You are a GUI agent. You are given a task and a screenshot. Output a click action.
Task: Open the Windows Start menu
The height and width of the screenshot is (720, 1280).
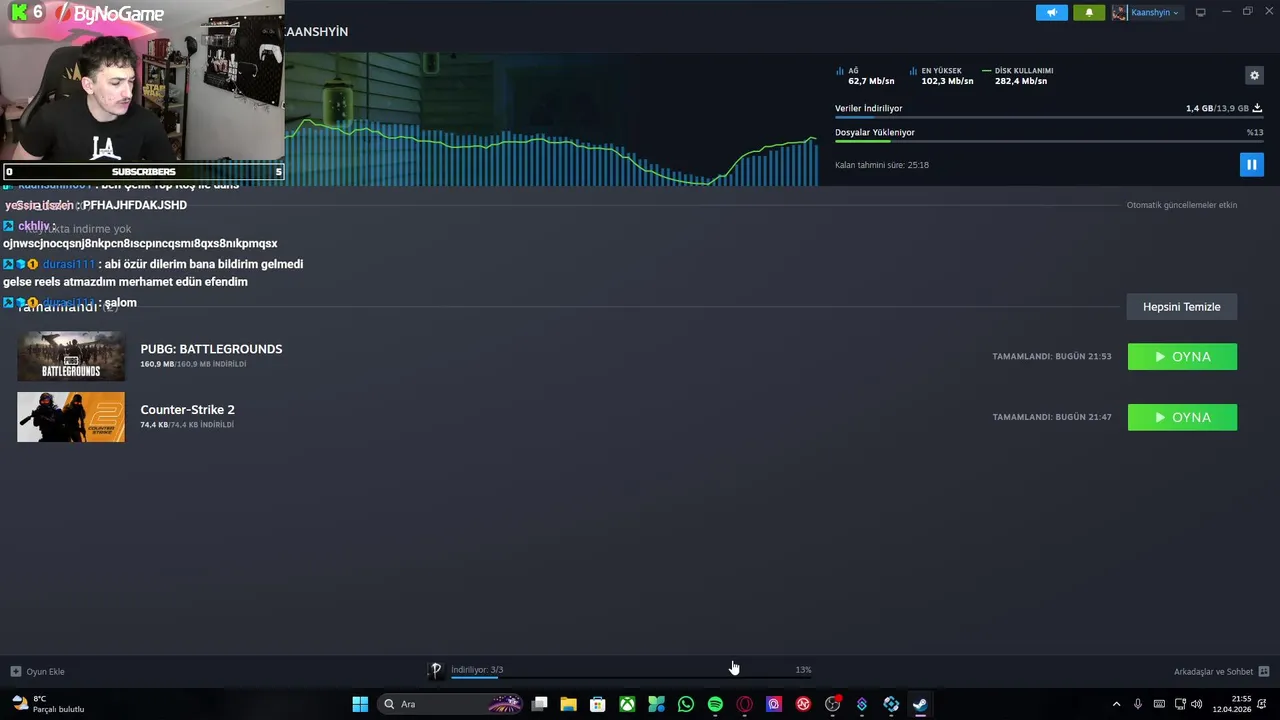coord(360,704)
